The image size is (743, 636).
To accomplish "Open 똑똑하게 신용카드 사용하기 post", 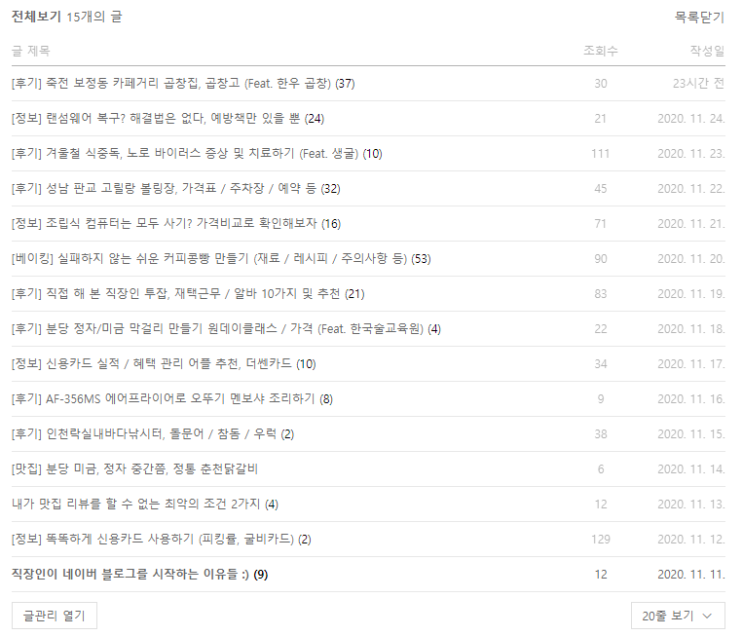I will pyautogui.click(x=161, y=539).
